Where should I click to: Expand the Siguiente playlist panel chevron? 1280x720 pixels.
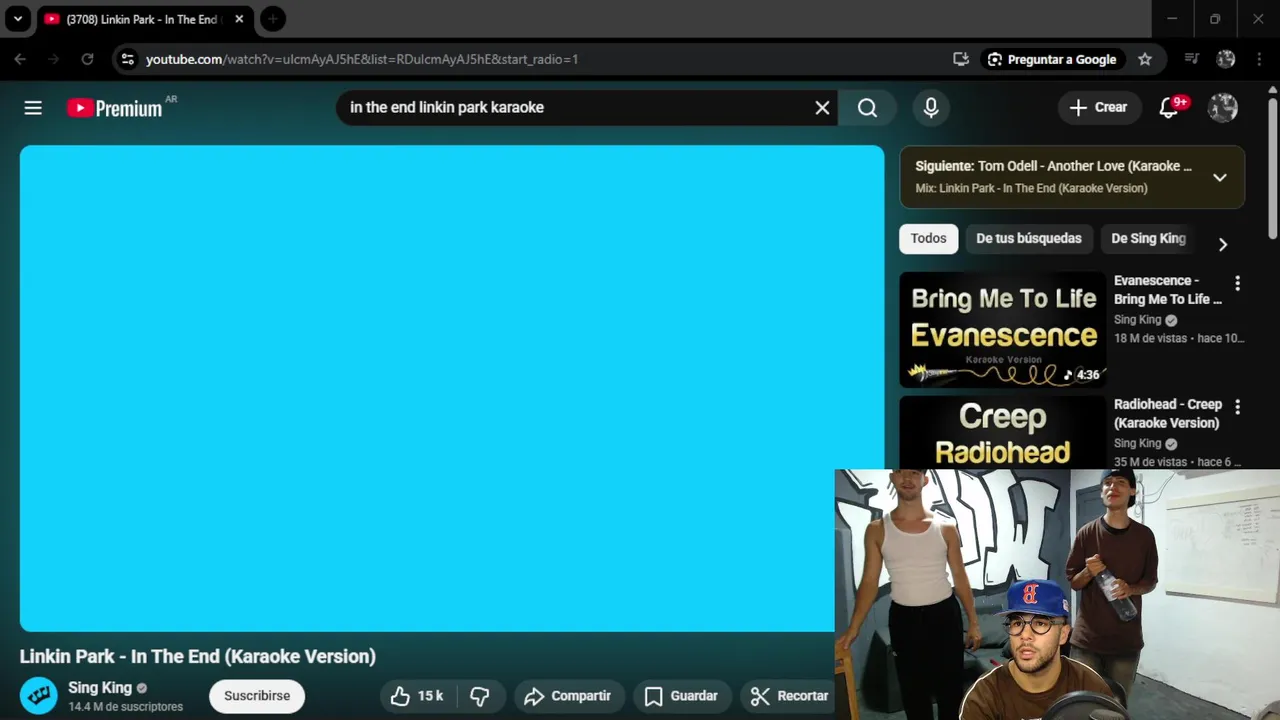click(1220, 177)
